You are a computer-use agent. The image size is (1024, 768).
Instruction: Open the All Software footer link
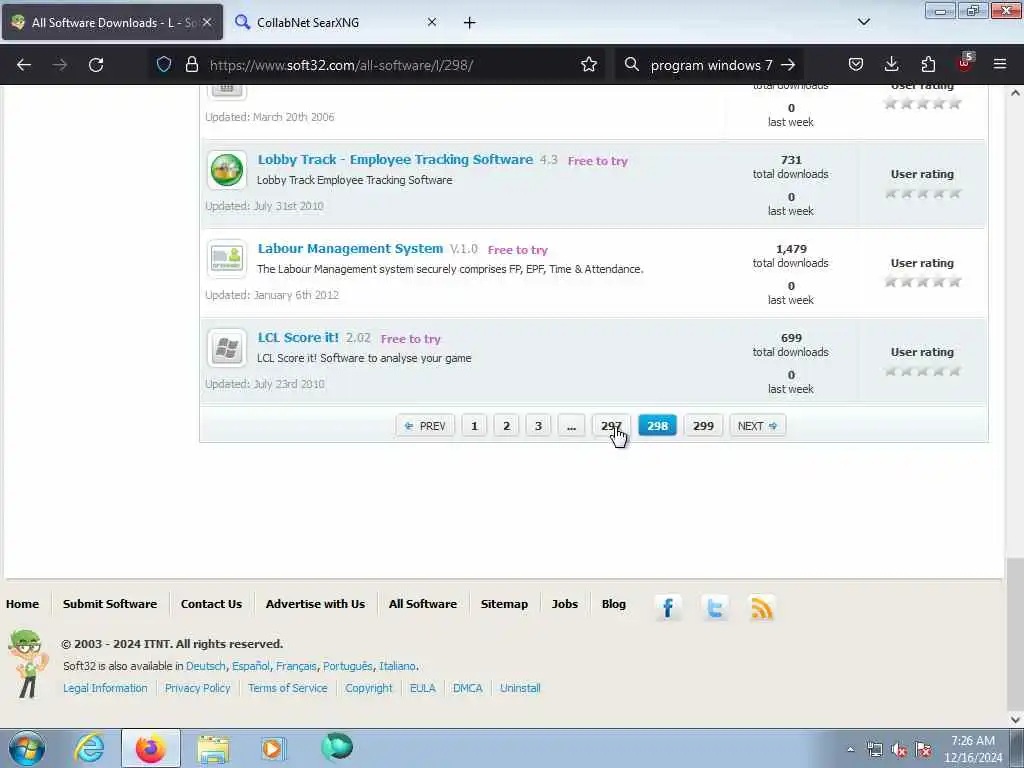(423, 604)
